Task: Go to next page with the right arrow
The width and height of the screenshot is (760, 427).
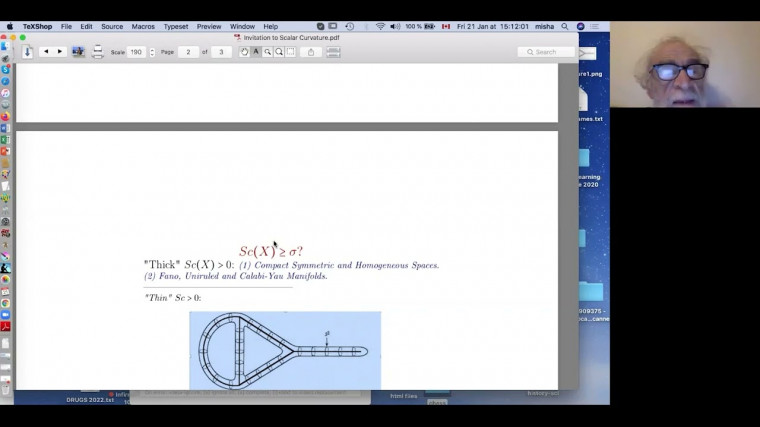Action: tap(60, 51)
